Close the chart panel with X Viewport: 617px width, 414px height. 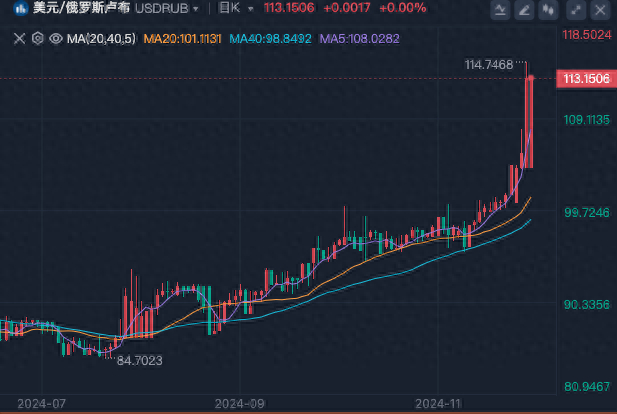pyautogui.click(x=600, y=10)
